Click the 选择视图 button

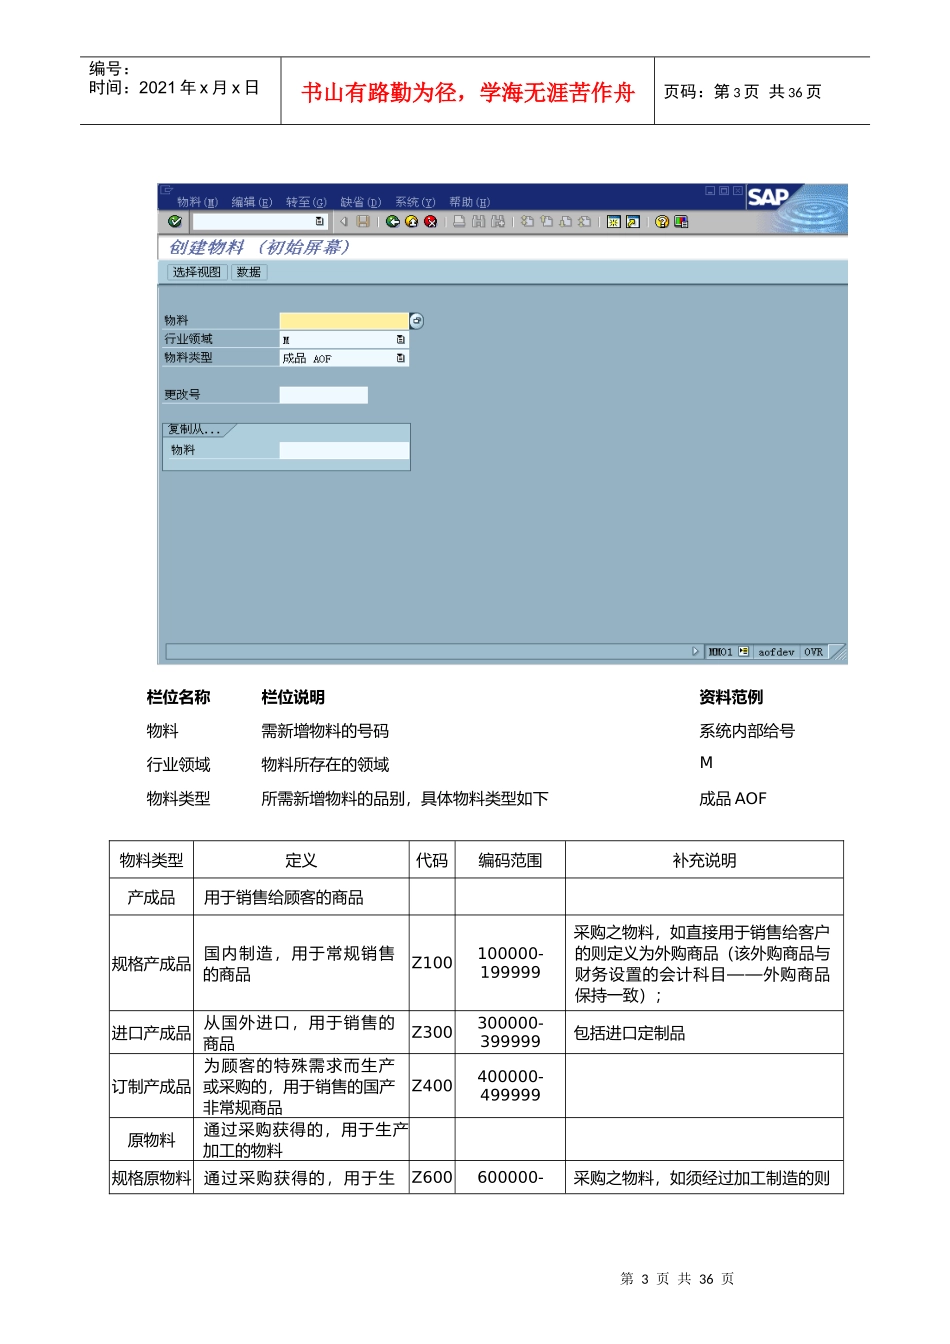196,272
